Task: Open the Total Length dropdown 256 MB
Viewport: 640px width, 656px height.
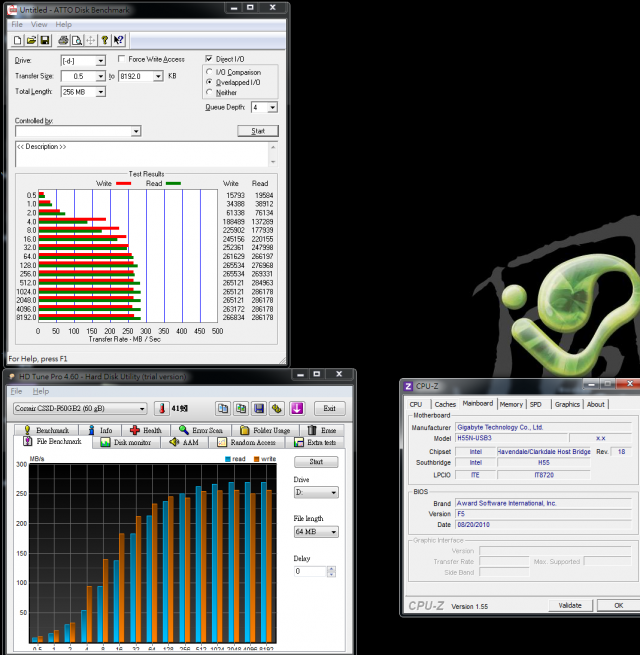Action: click(x=100, y=92)
